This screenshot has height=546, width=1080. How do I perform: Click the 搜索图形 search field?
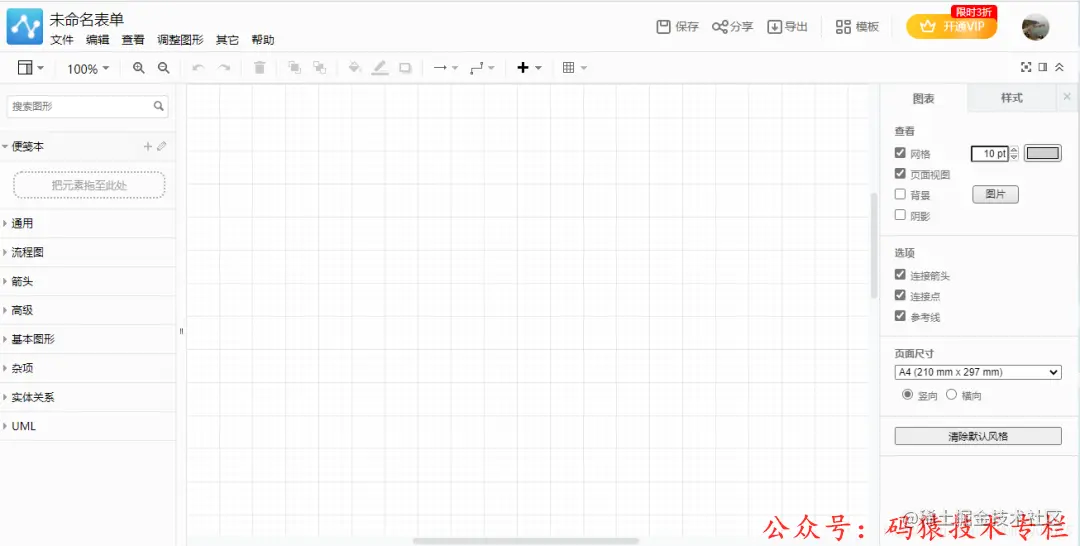(x=87, y=107)
